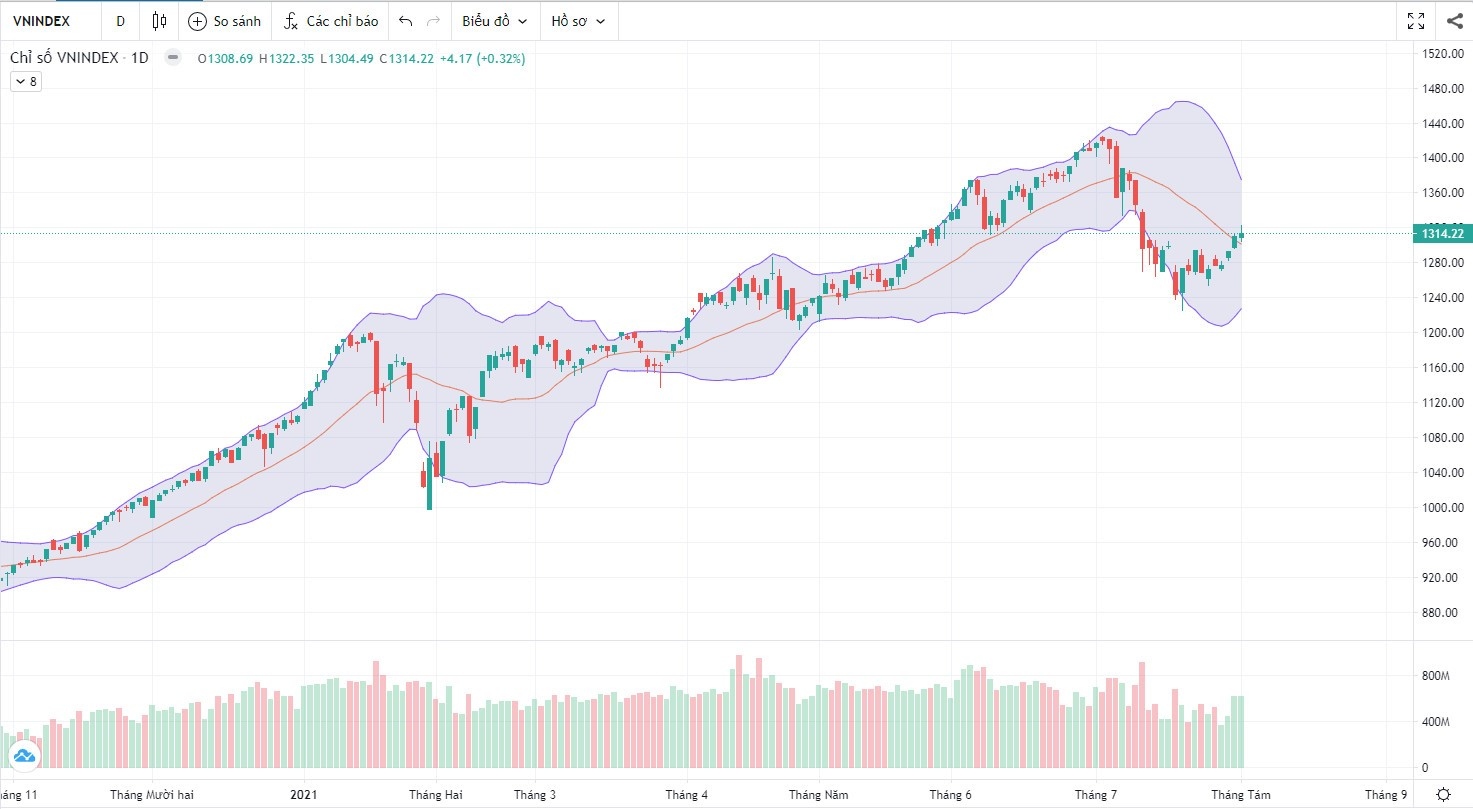Click the redo arrow icon

[x=433, y=21]
